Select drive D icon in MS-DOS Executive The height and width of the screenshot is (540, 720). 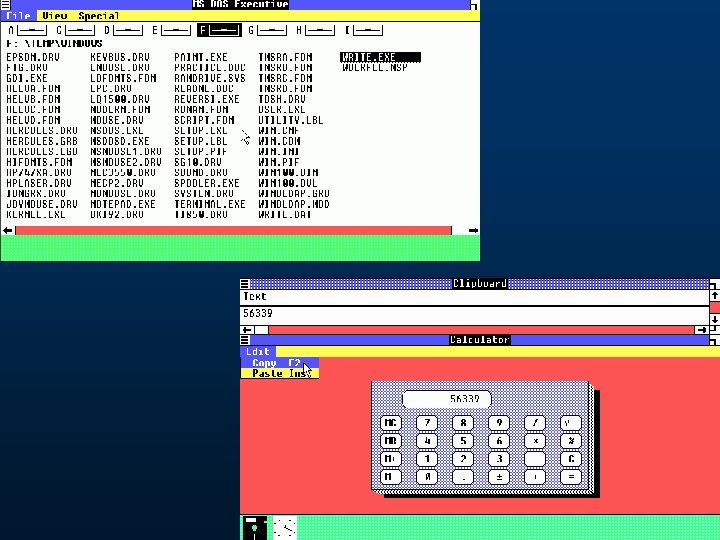(x=124, y=30)
